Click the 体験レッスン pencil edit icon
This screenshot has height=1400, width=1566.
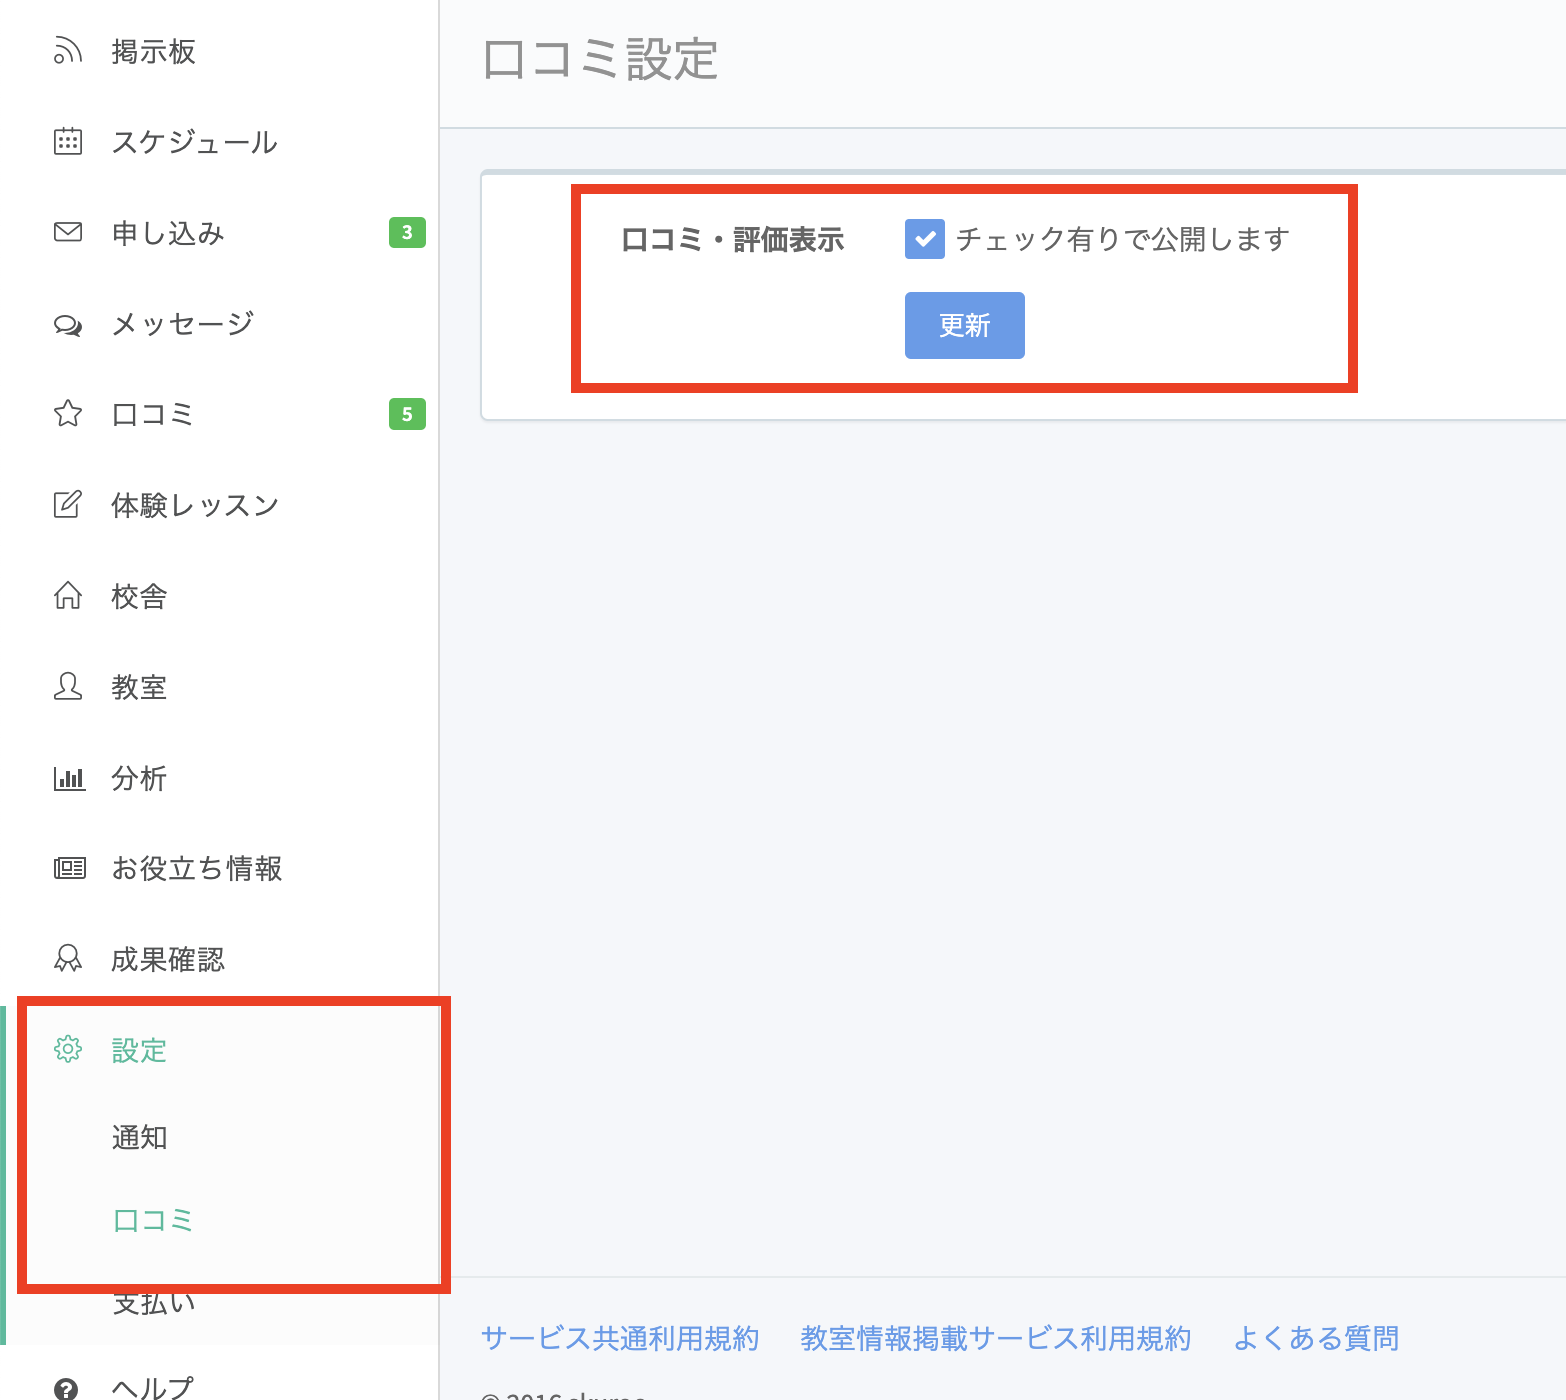pos(67,504)
